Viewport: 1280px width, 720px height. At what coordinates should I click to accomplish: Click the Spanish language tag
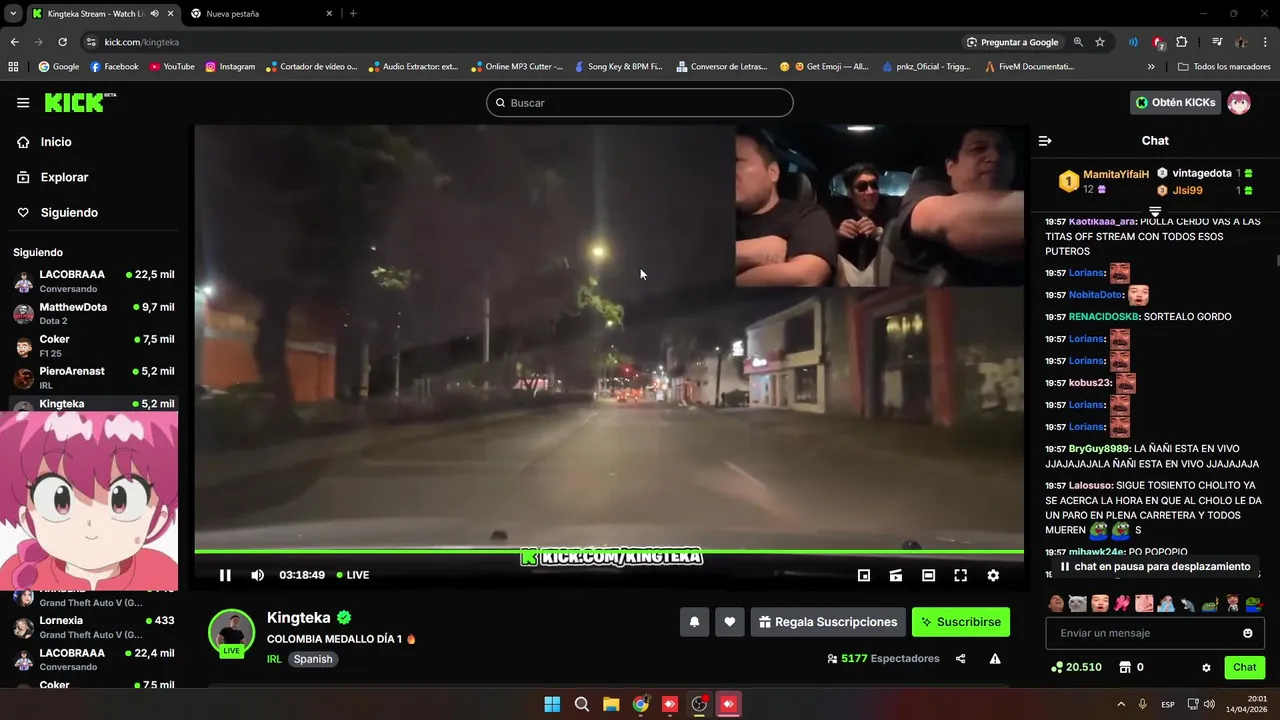point(313,659)
